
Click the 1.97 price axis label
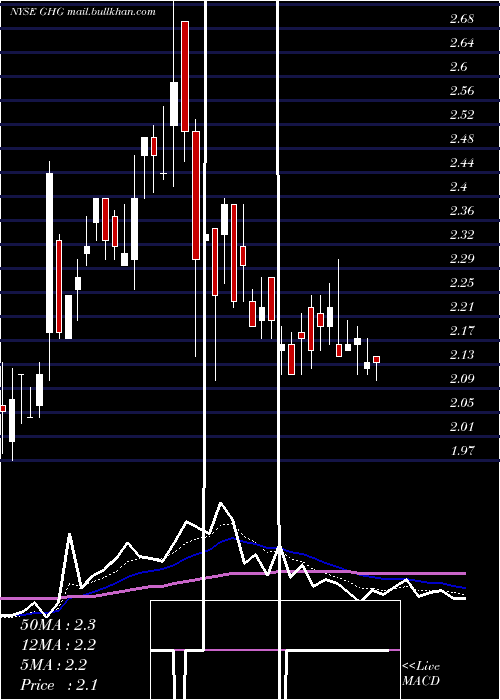pos(462,450)
